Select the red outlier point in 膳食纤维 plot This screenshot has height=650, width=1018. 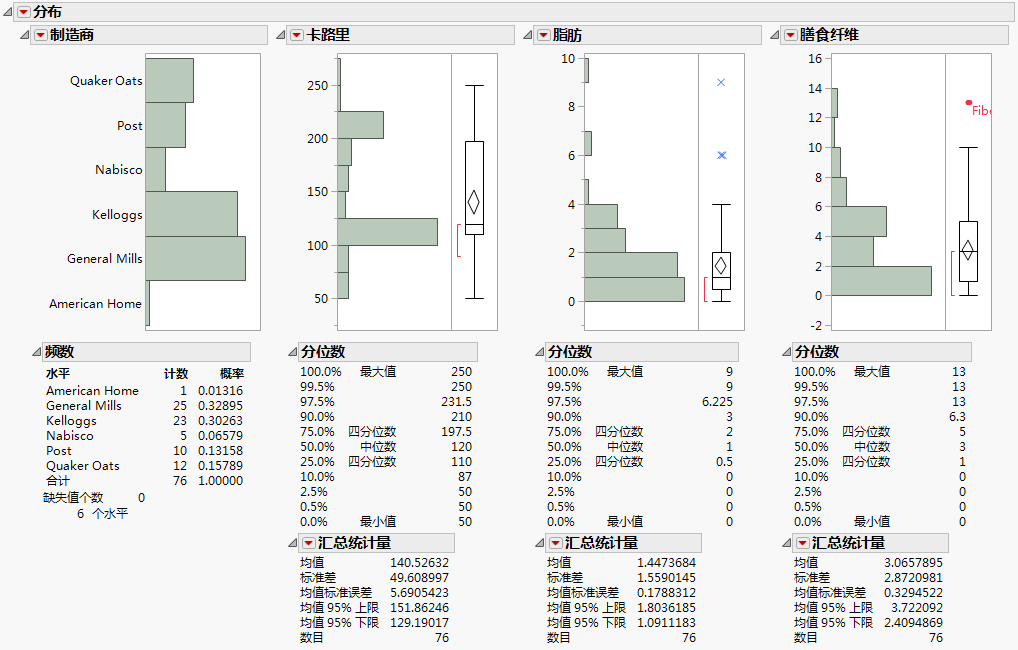point(969,103)
